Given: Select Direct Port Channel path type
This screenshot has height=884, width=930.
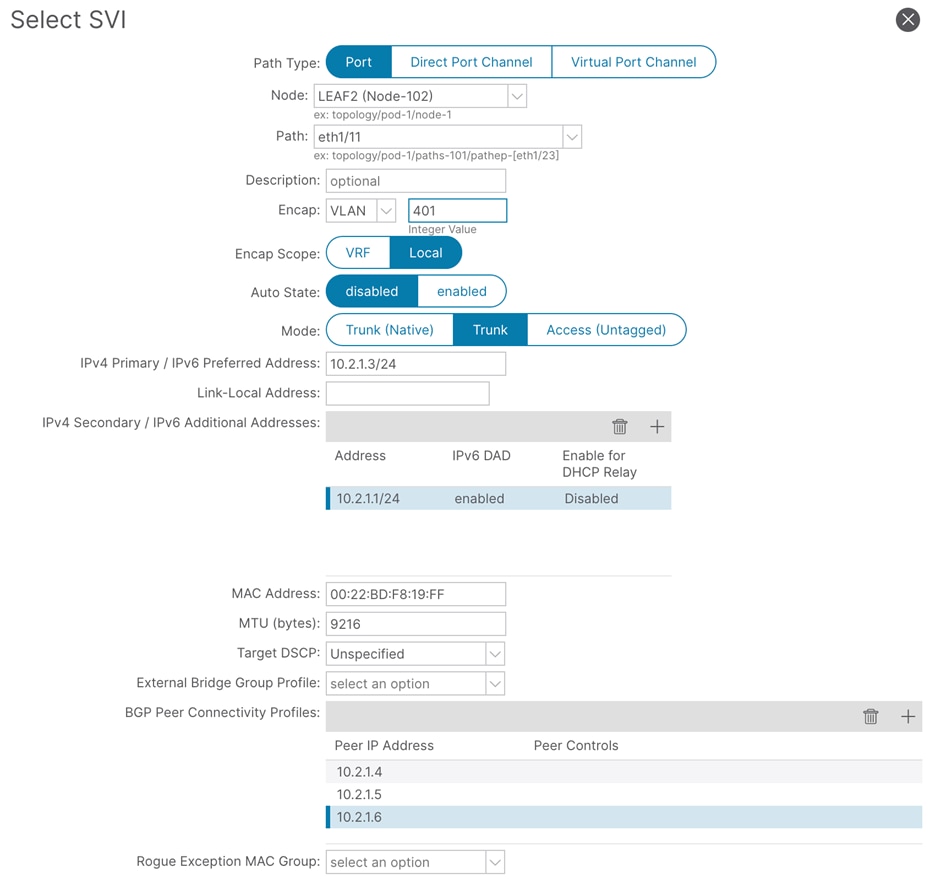Looking at the screenshot, I should coord(470,61).
